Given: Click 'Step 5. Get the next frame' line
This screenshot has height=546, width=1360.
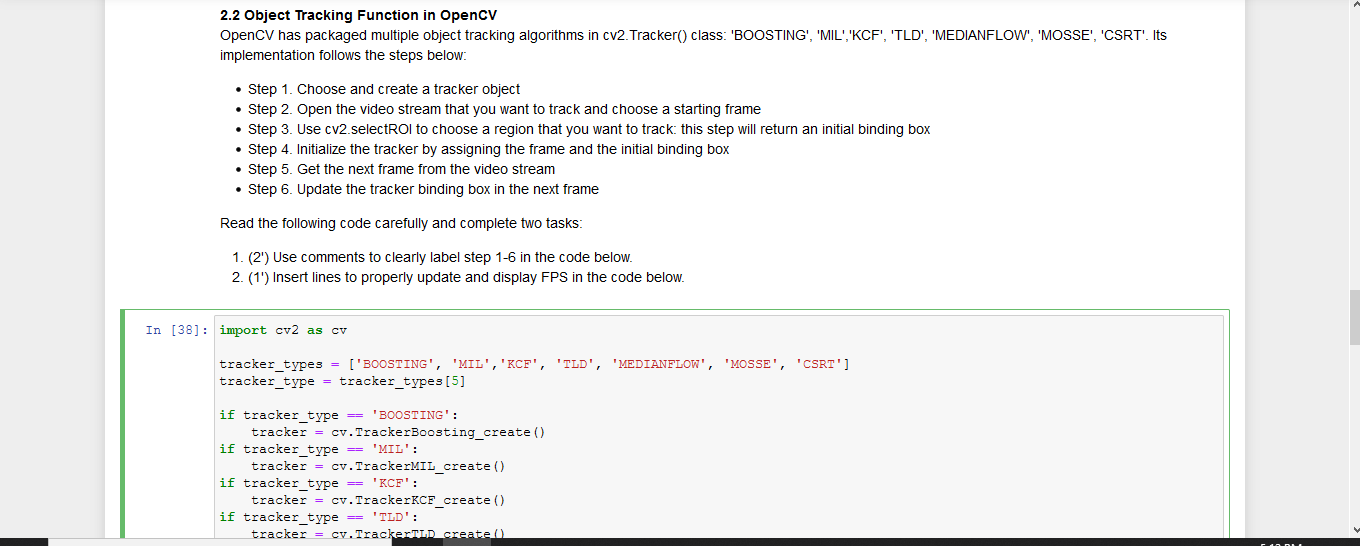Looking at the screenshot, I should 401,169.
